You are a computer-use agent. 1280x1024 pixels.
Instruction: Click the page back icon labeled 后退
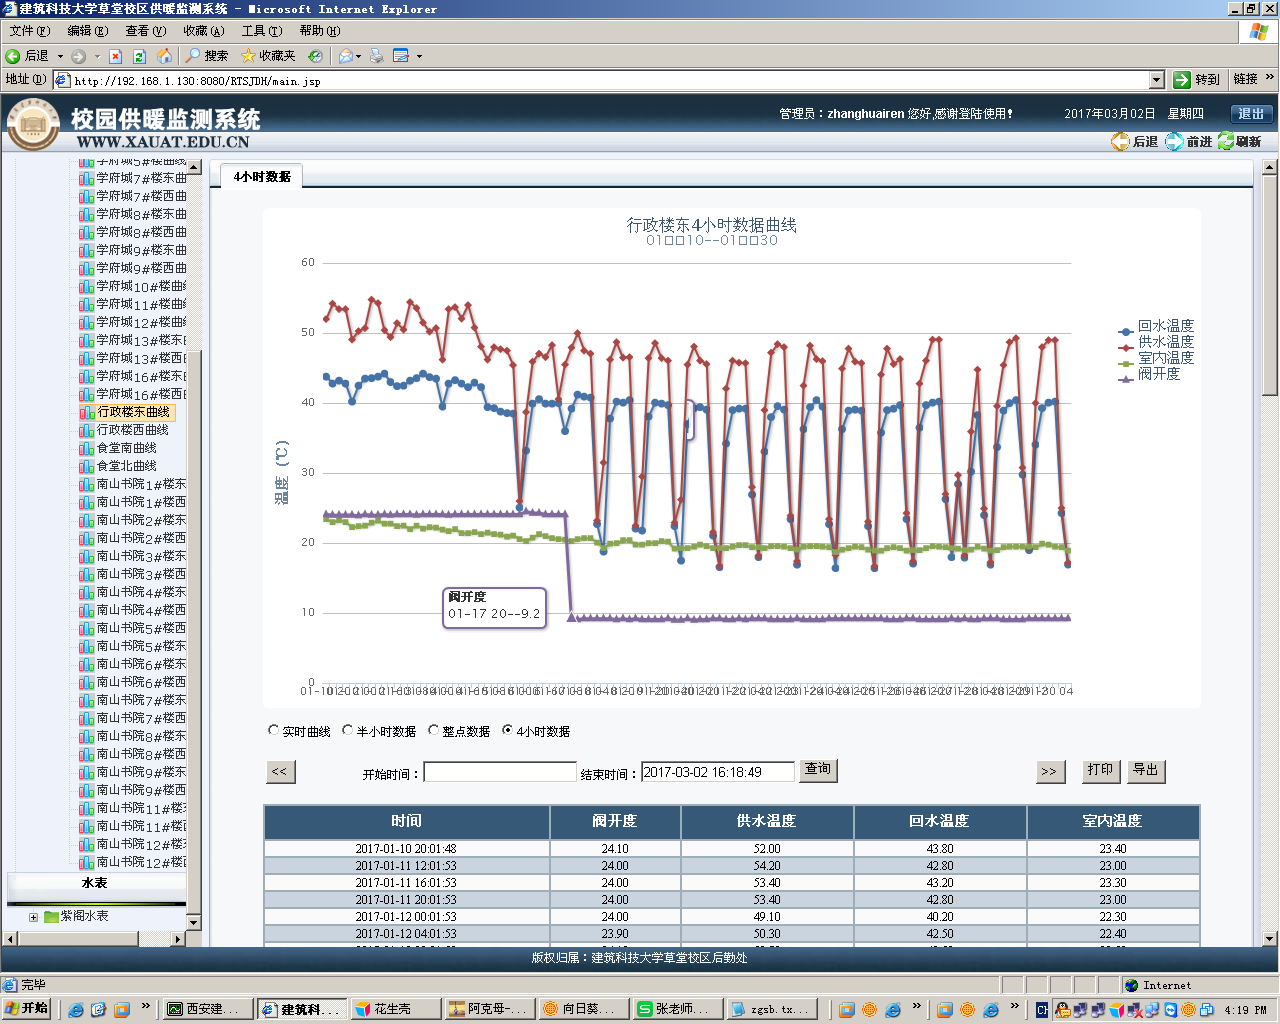1134,142
